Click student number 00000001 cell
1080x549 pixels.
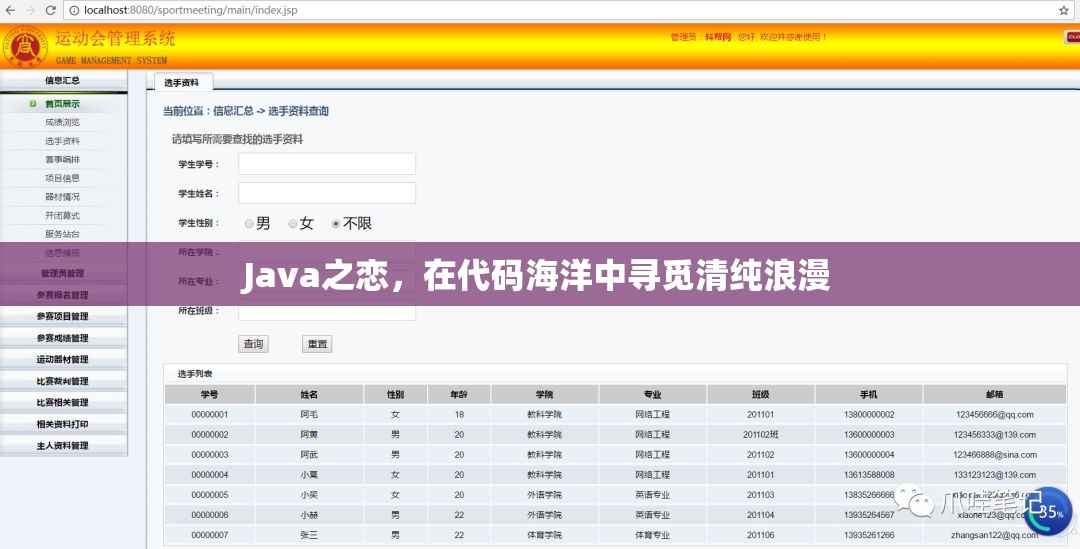210,415
